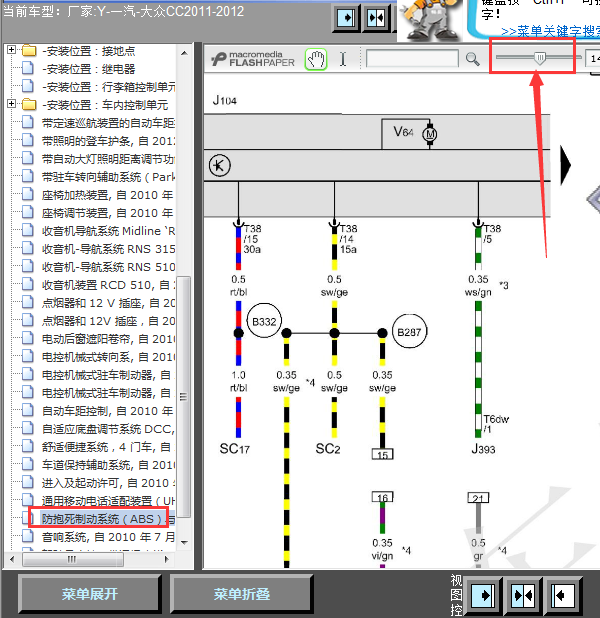Click the zoom percentage field

pyautogui.click(x=593, y=59)
